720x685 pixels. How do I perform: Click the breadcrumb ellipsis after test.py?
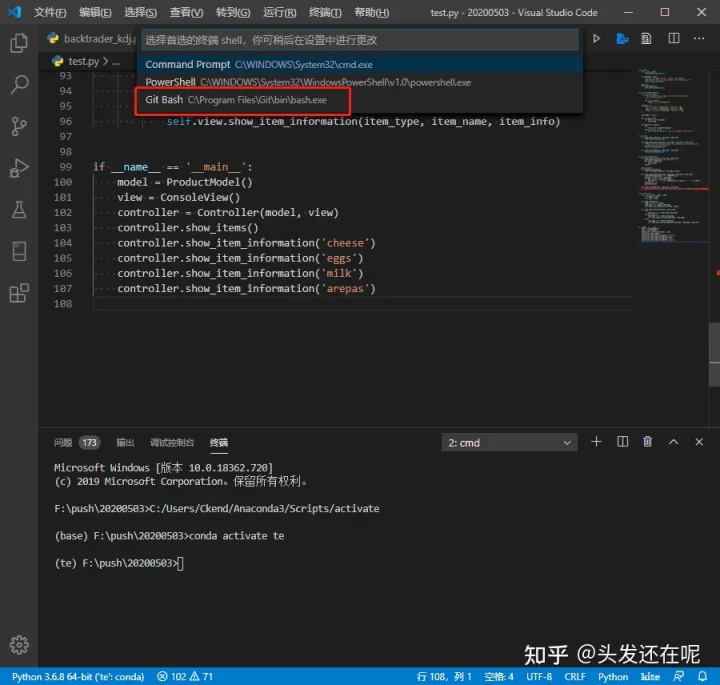116,62
